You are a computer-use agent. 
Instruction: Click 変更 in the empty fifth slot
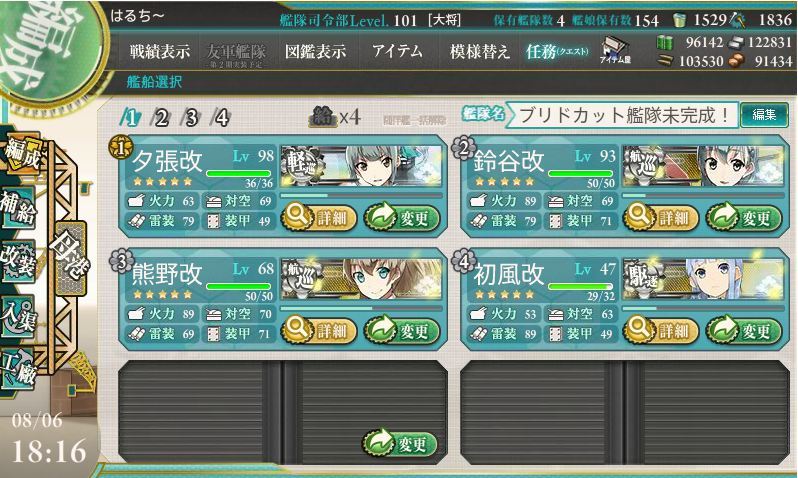pos(401,444)
